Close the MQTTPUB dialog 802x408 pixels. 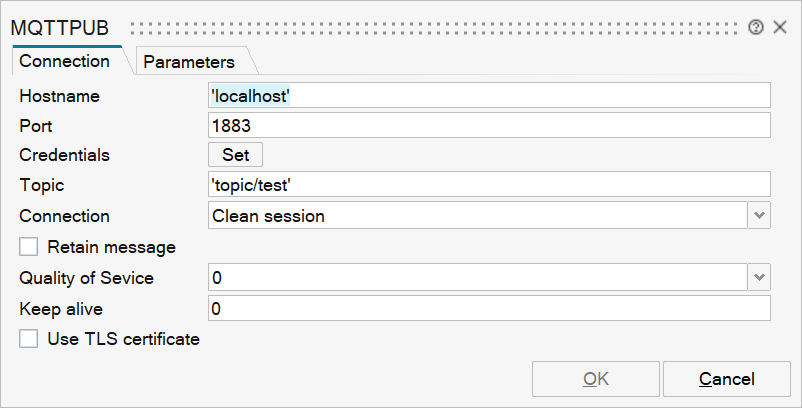point(780,27)
